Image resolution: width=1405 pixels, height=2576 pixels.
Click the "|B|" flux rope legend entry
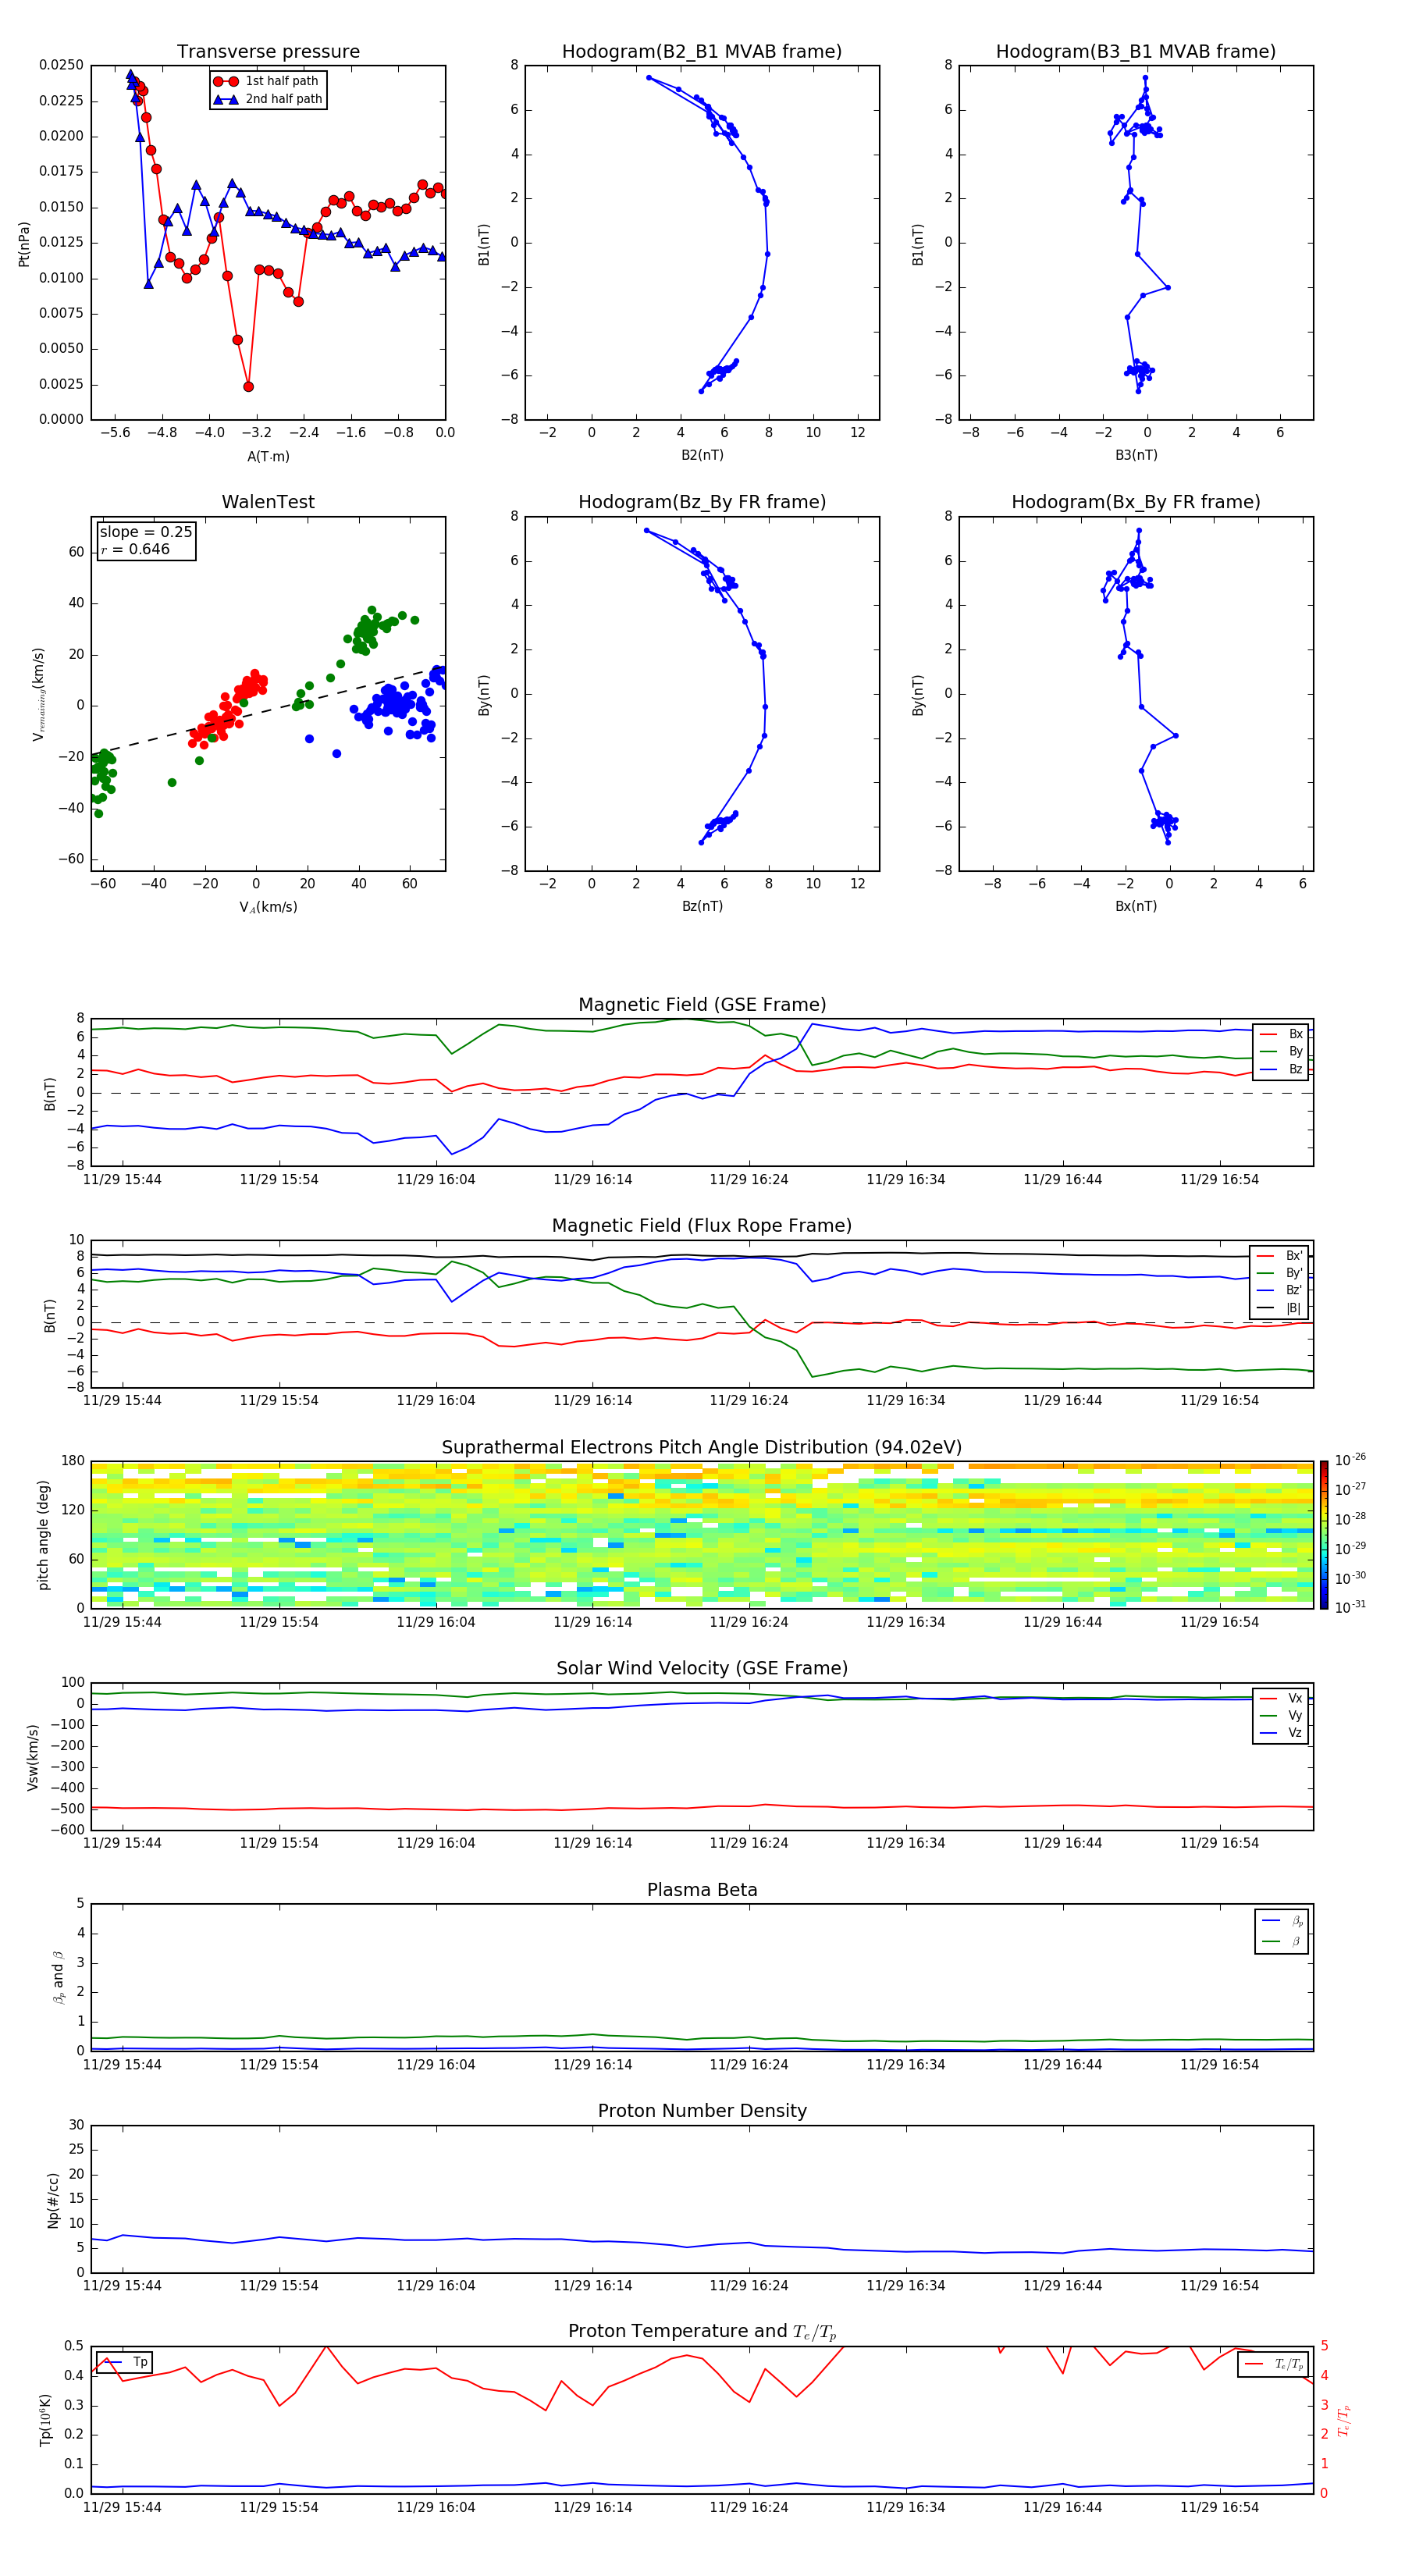click(1281, 1308)
